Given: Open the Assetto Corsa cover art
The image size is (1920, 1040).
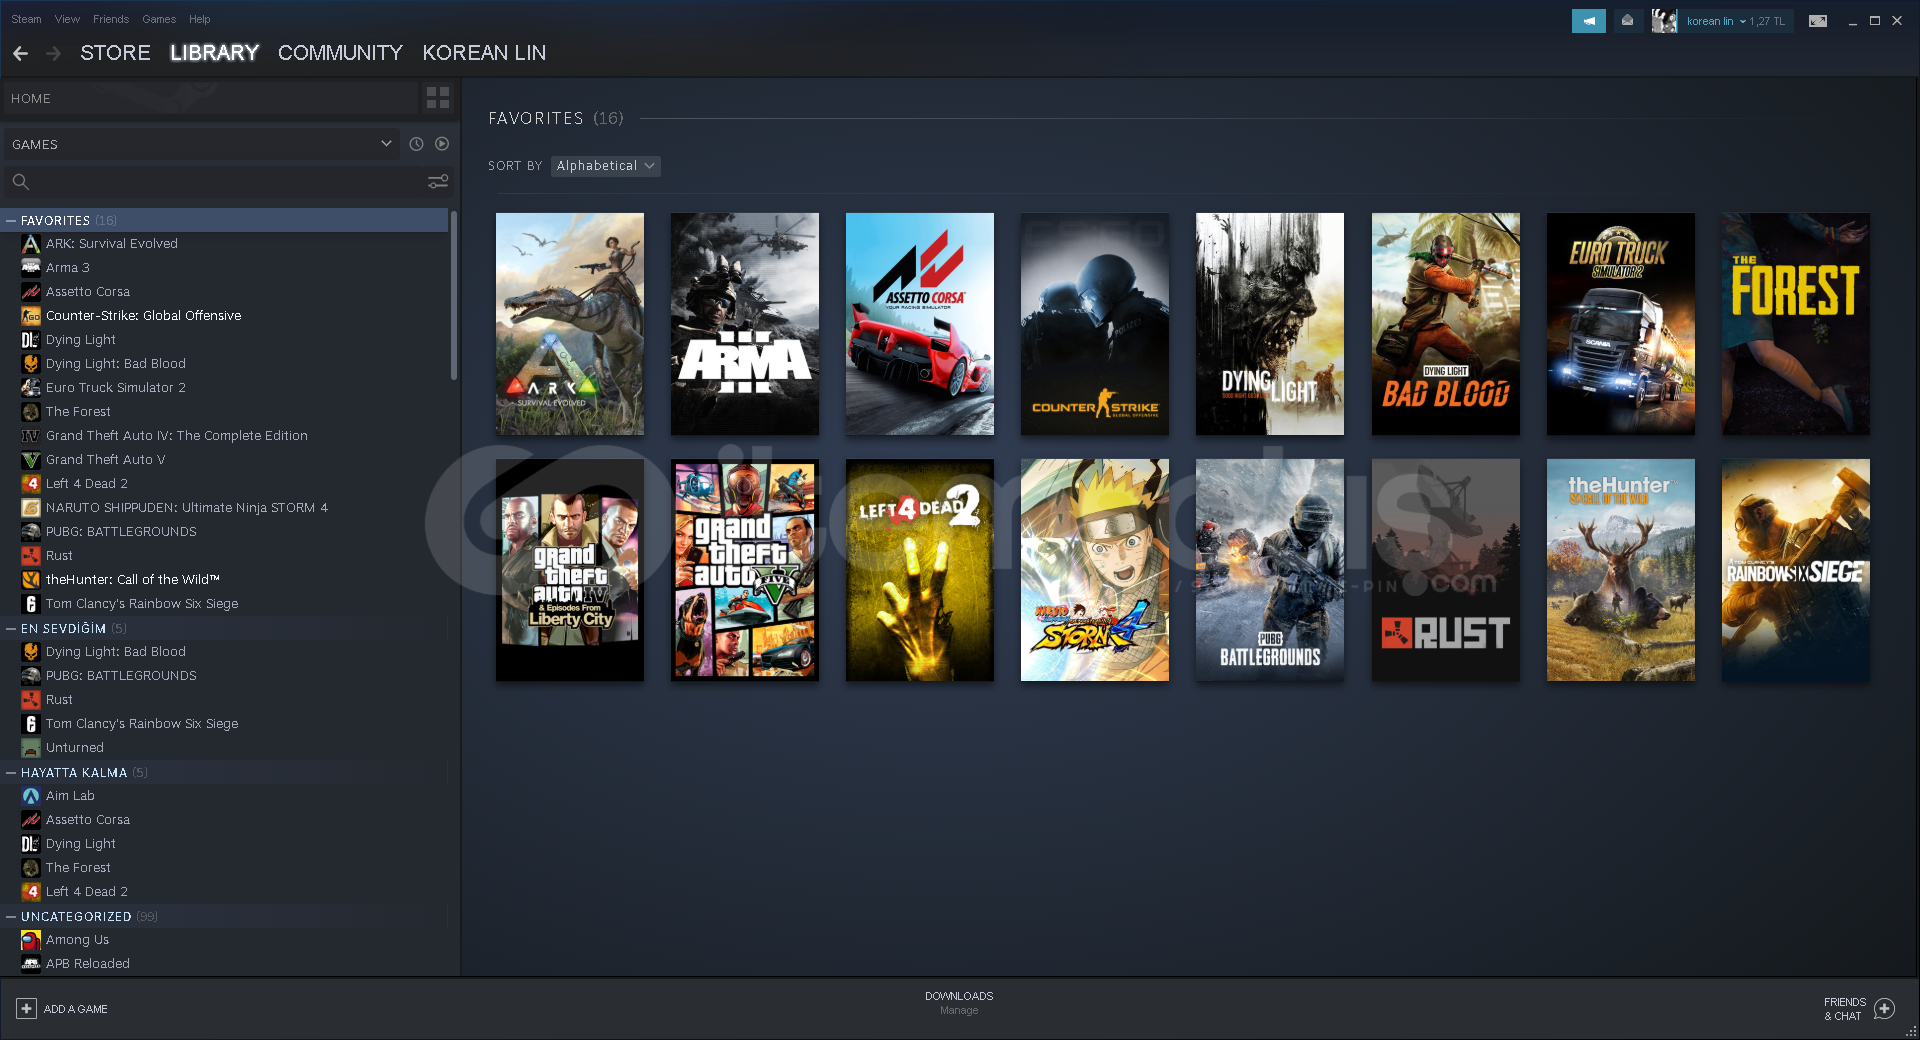Looking at the screenshot, I should coord(920,324).
